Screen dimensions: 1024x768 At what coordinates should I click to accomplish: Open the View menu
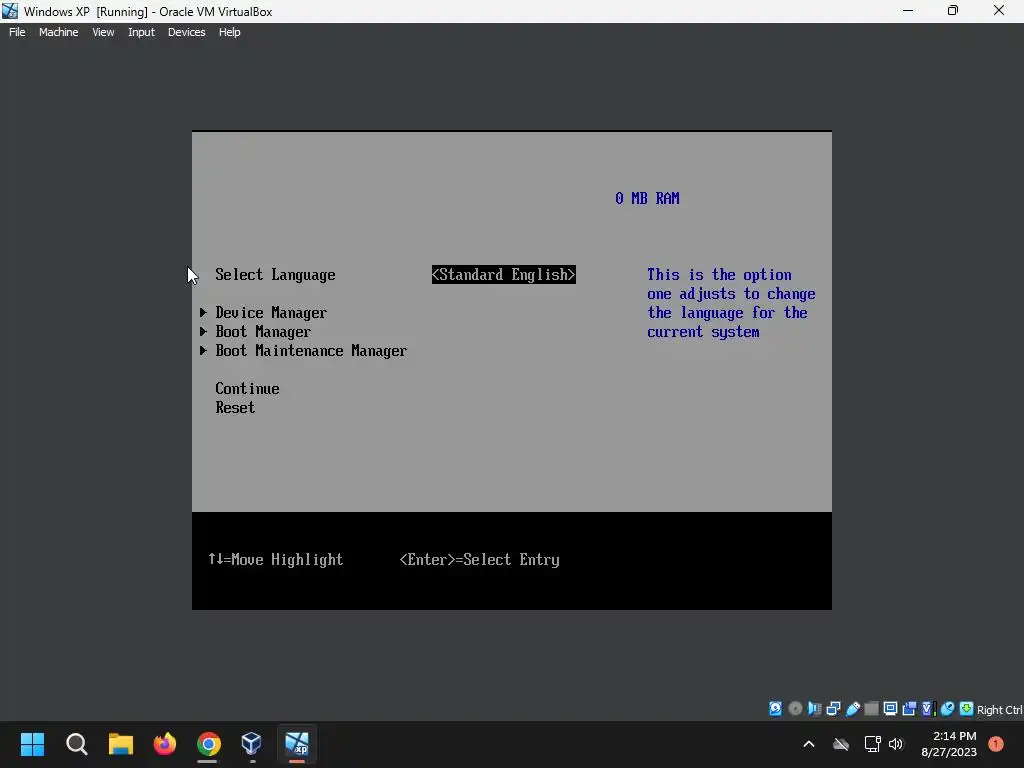pyautogui.click(x=103, y=32)
